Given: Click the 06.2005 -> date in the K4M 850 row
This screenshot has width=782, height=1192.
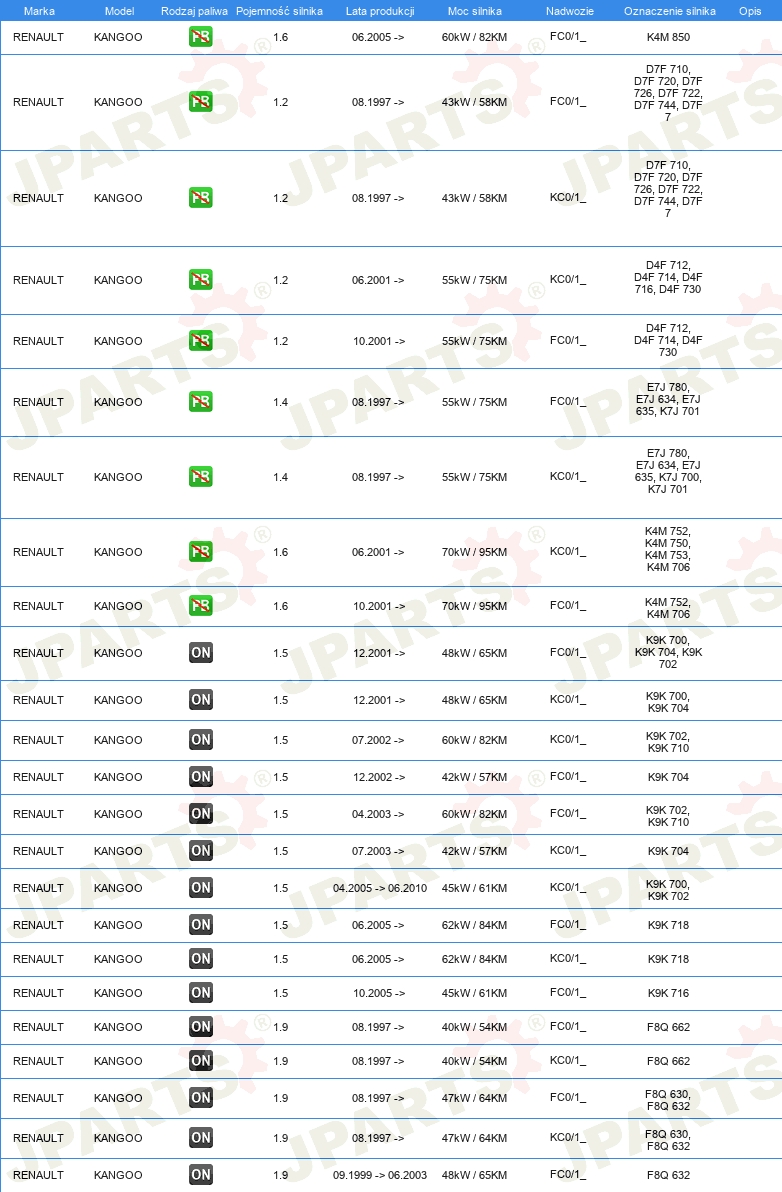Looking at the screenshot, I should pyautogui.click(x=378, y=37).
